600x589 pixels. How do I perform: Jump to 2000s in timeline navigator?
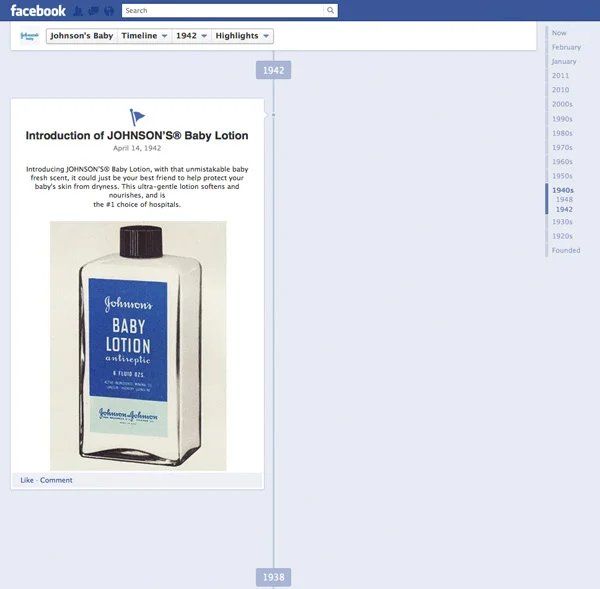(x=562, y=104)
